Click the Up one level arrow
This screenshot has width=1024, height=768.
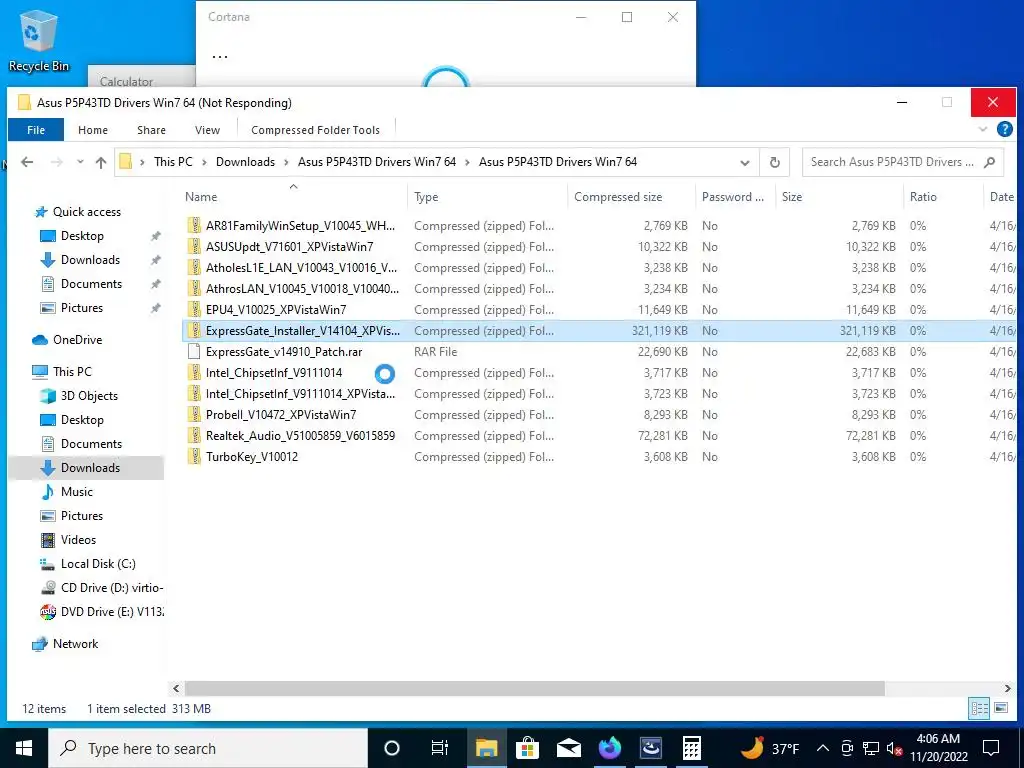coord(101,162)
